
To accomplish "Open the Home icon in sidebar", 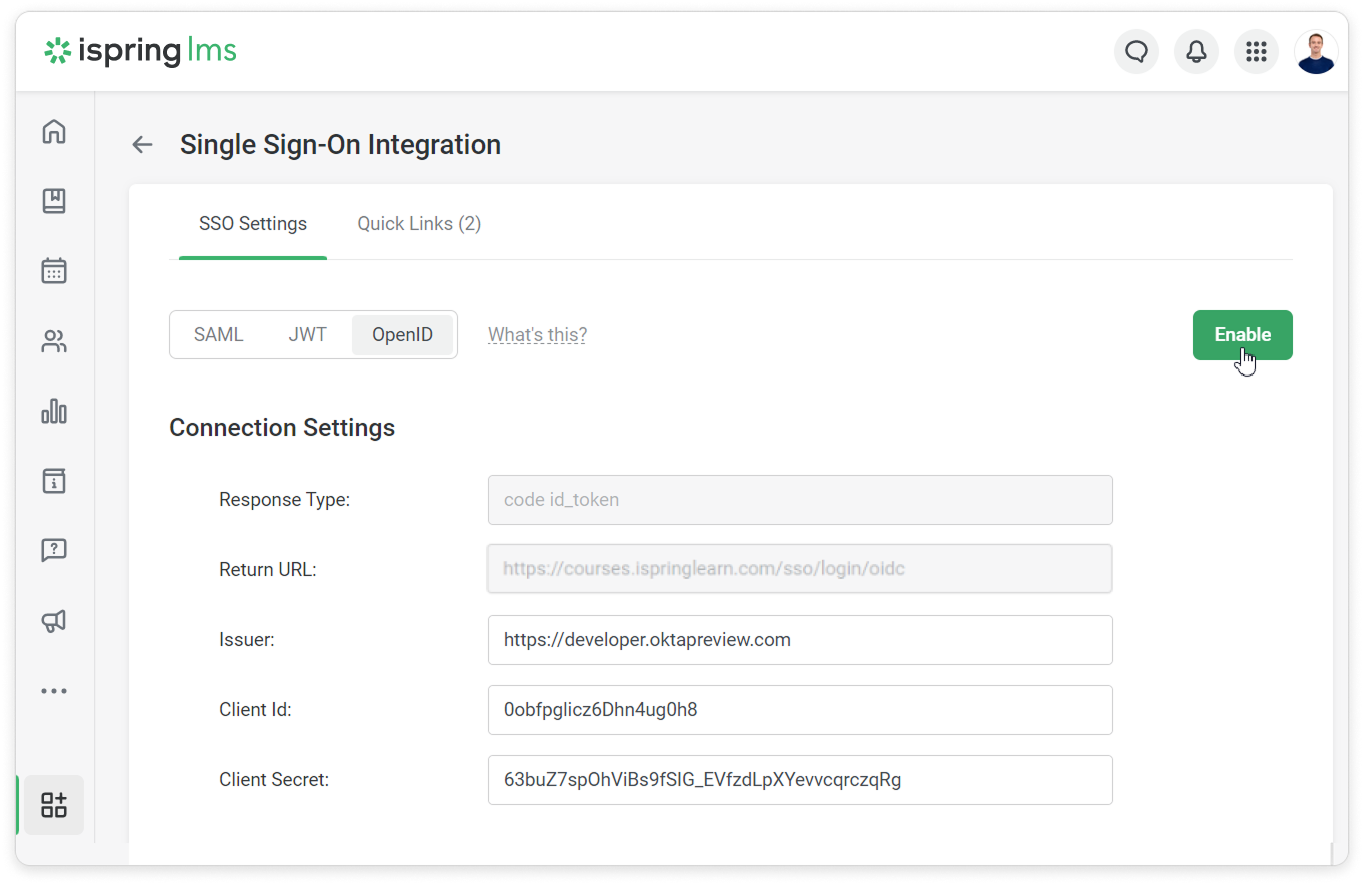I will coord(54,131).
